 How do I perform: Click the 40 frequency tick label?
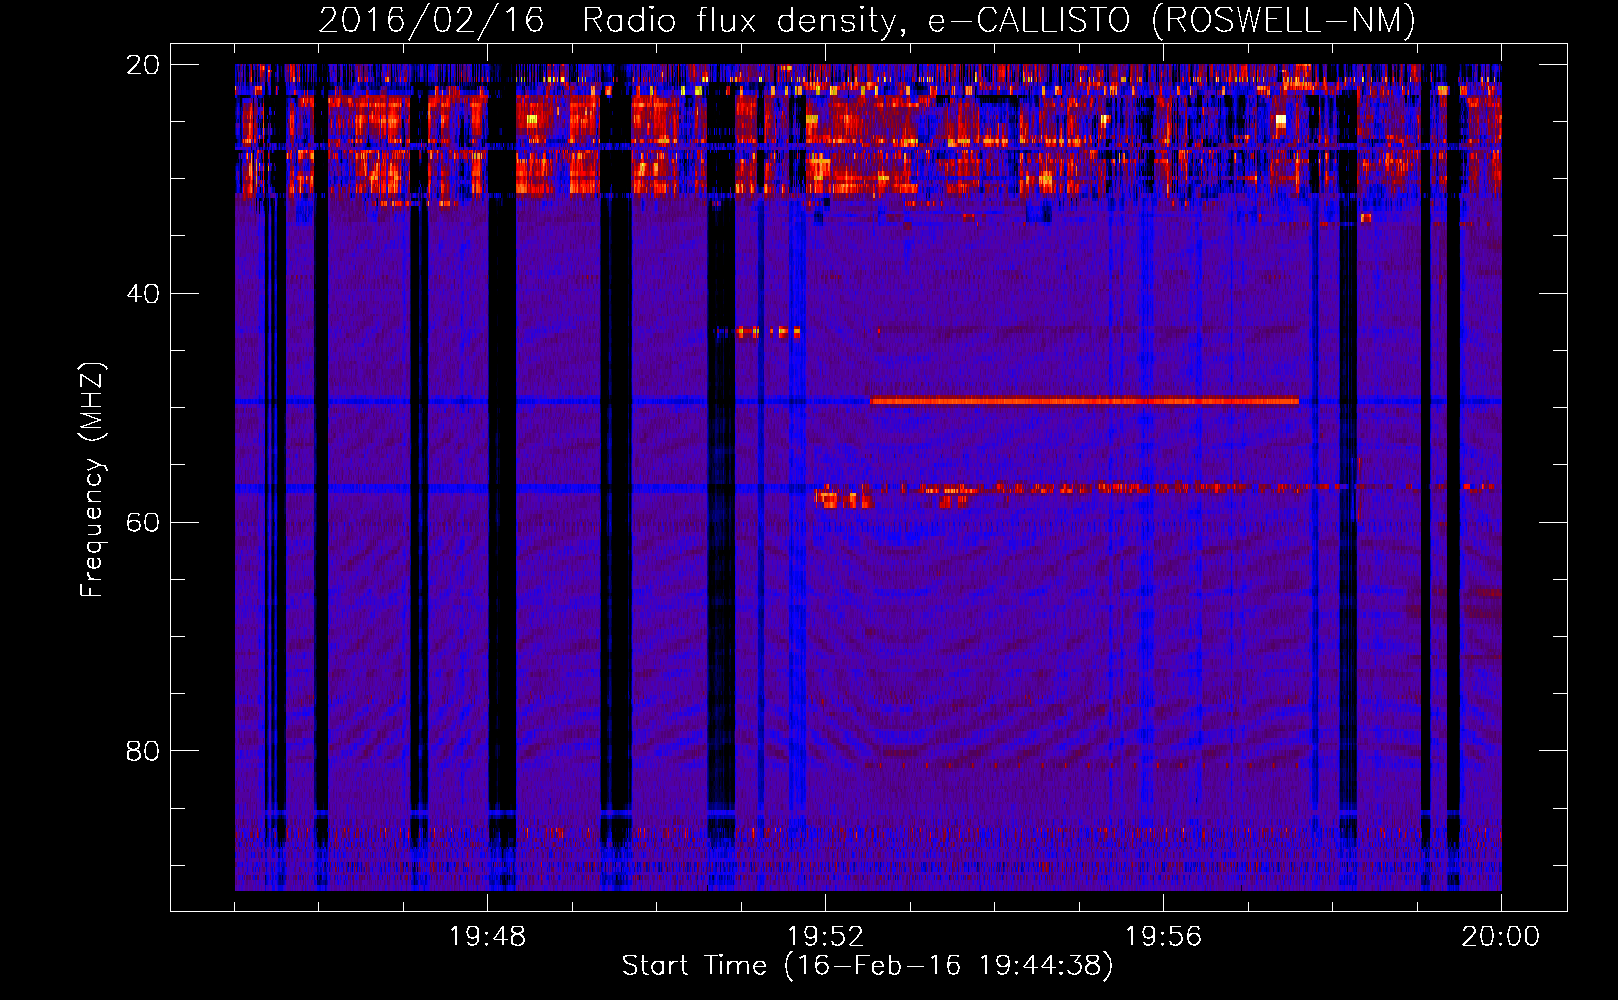[x=143, y=294]
